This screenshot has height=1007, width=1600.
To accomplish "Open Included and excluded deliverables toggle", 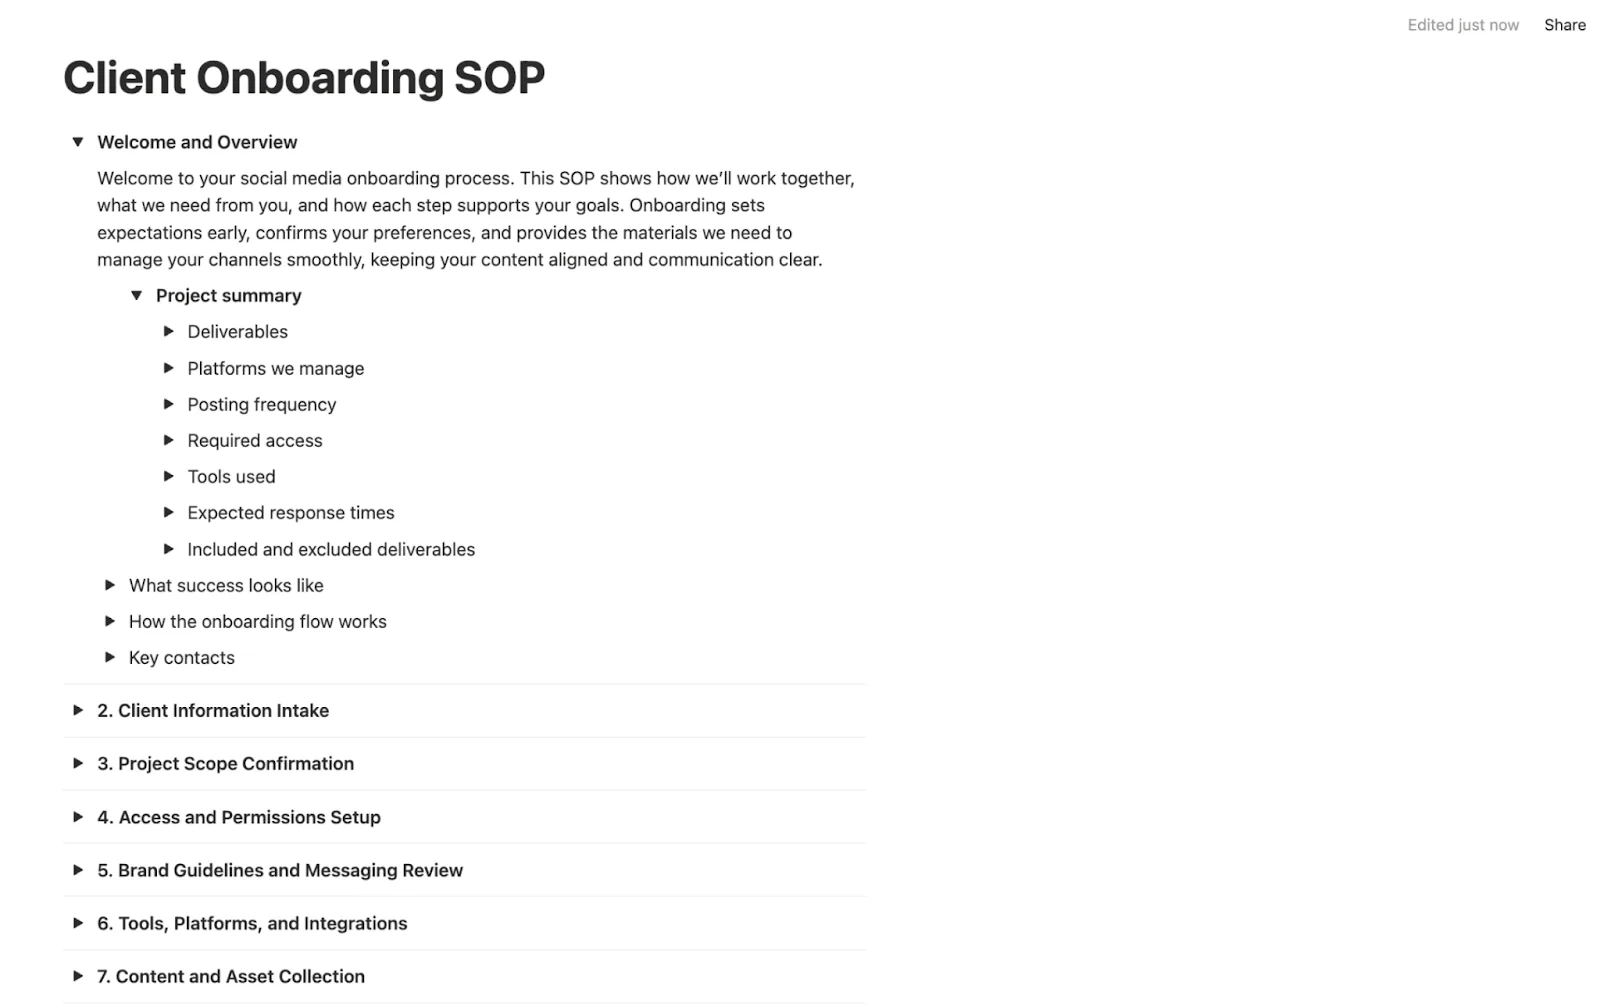I will (x=168, y=548).
